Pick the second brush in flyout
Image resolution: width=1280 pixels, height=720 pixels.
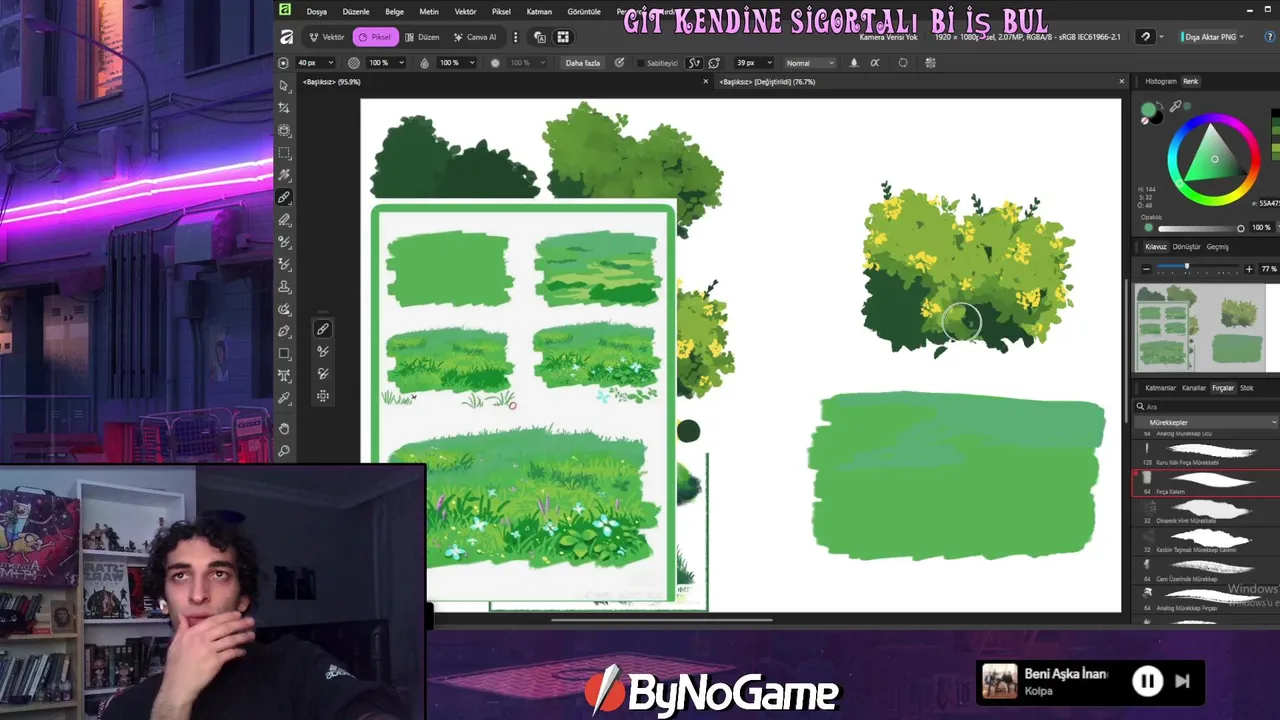322,351
